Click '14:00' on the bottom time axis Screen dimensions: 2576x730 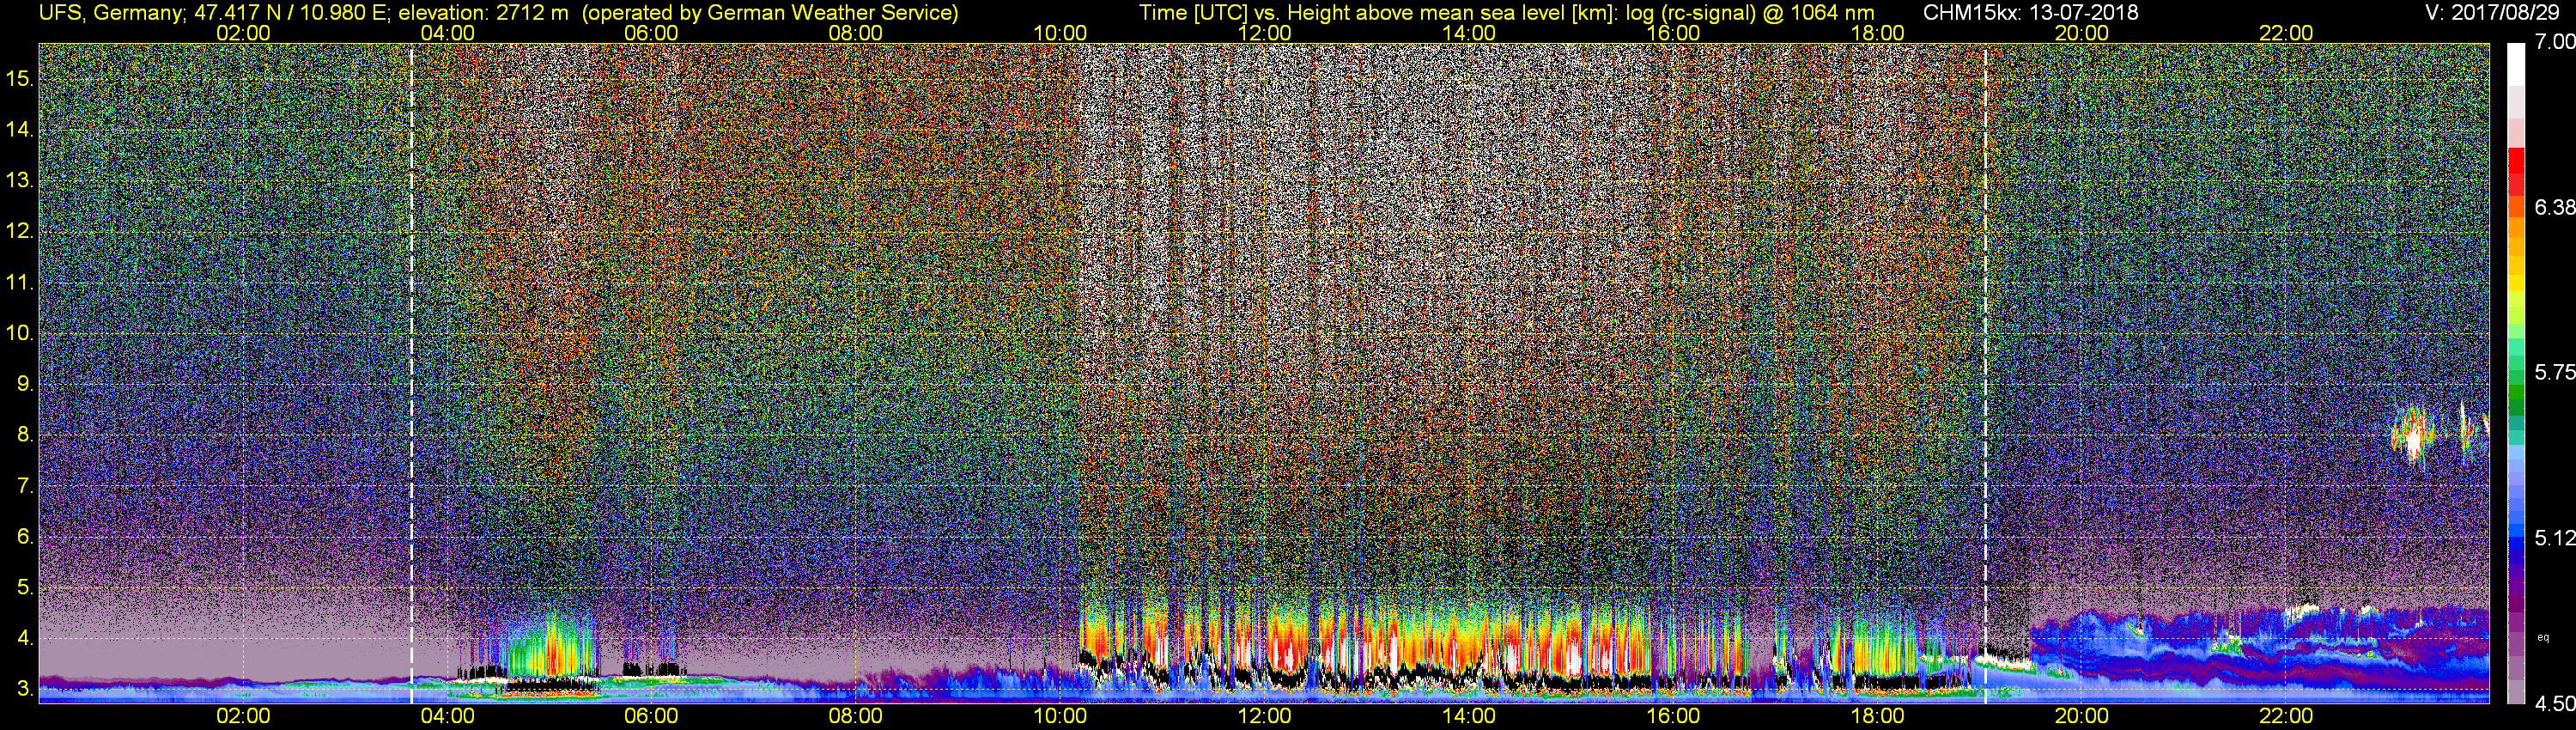(1469, 716)
